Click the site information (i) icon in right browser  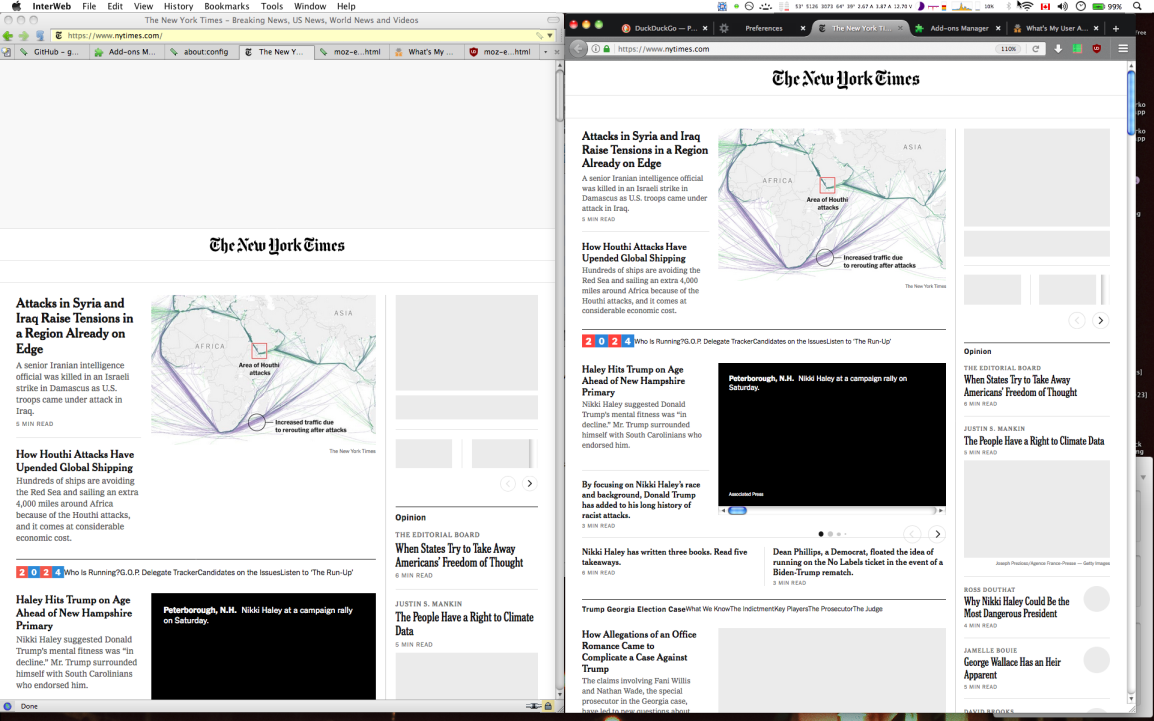coord(595,49)
